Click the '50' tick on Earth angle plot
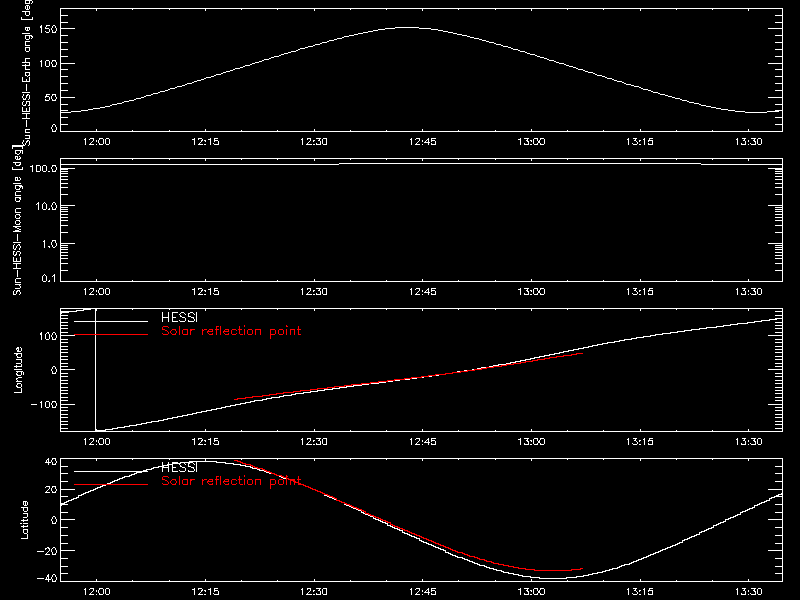800x600 pixels. click(x=51, y=97)
